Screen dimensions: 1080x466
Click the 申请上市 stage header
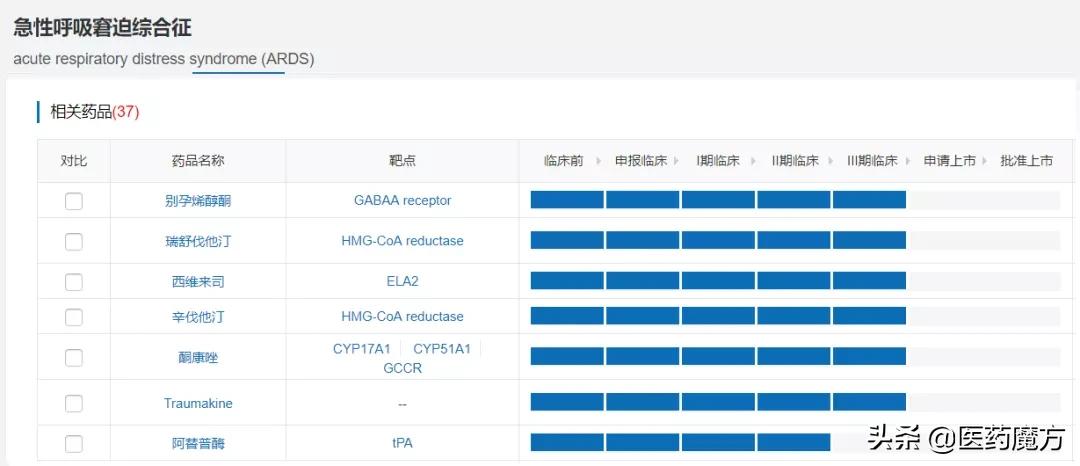[950, 161]
